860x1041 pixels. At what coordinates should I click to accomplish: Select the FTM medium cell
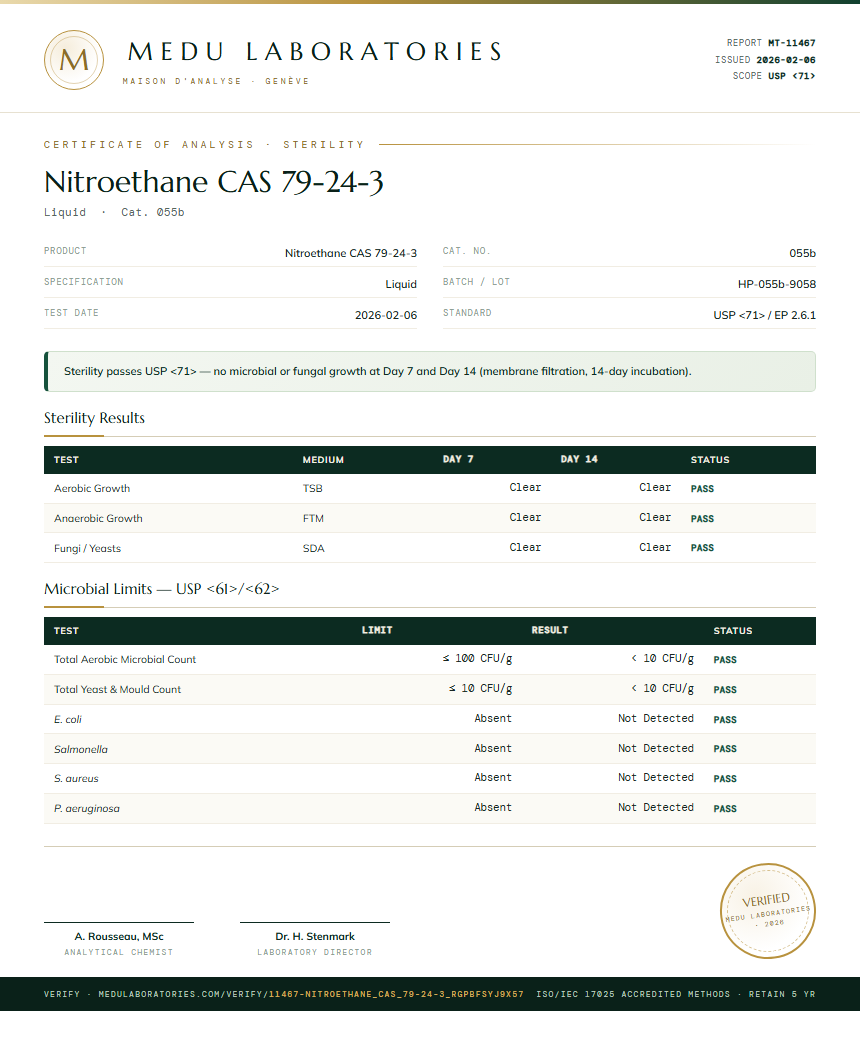313,519
